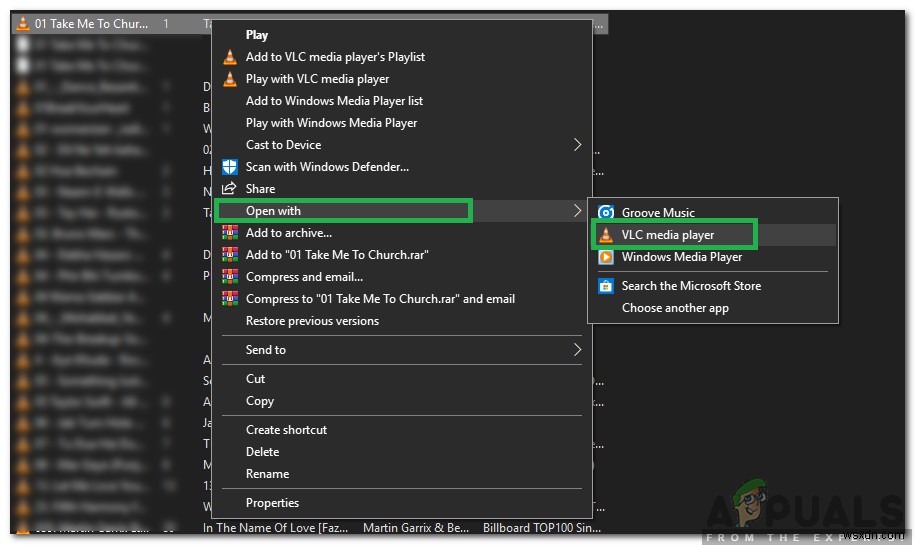Click the VLC cone icon beside Play with VLC
The height and width of the screenshot is (545, 916).
point(230,79)
